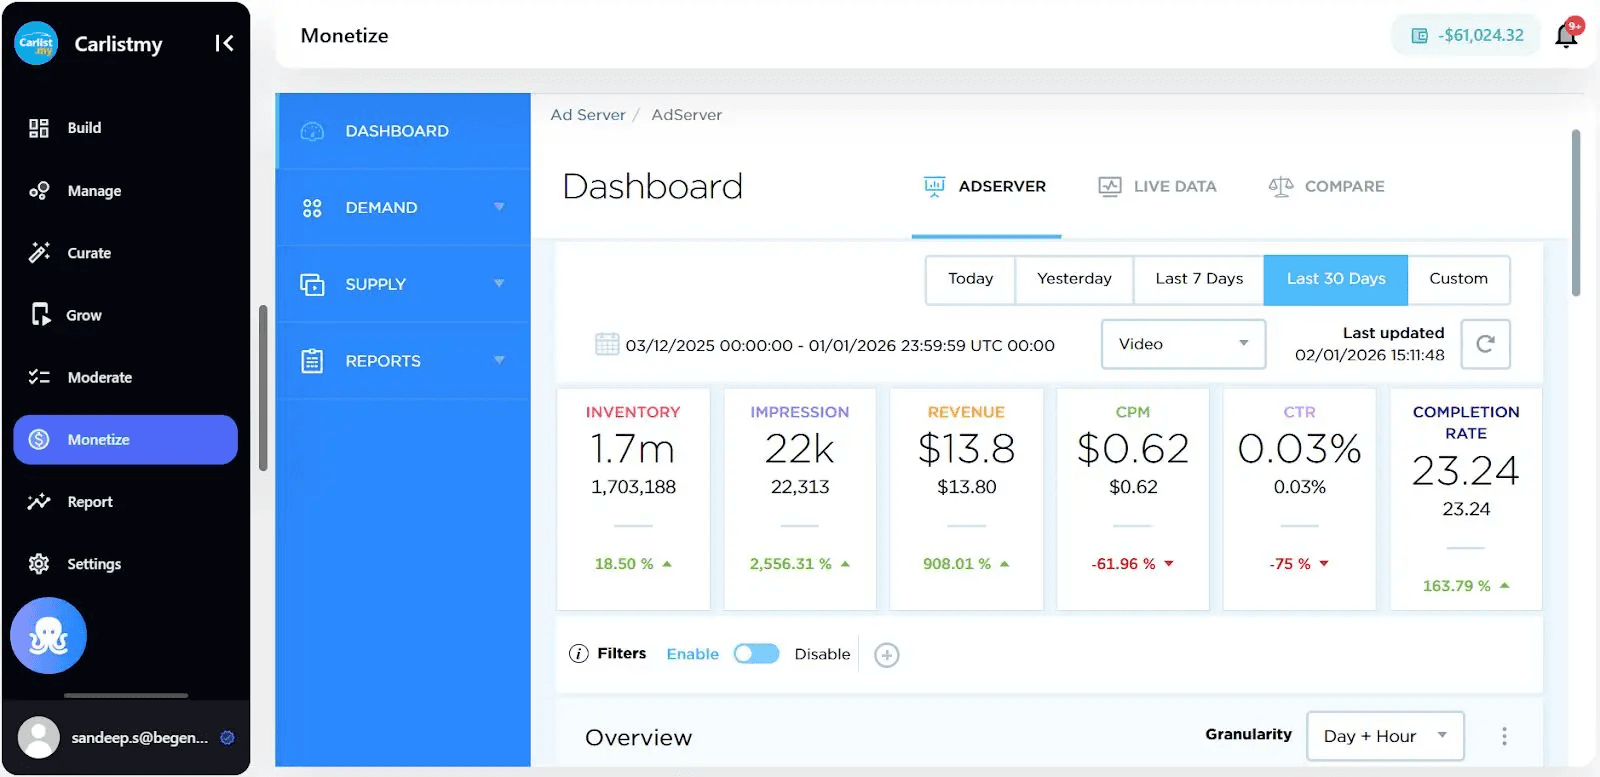1600x777 pixels.
Task: Open the notifications bell
Action: 1566,35
